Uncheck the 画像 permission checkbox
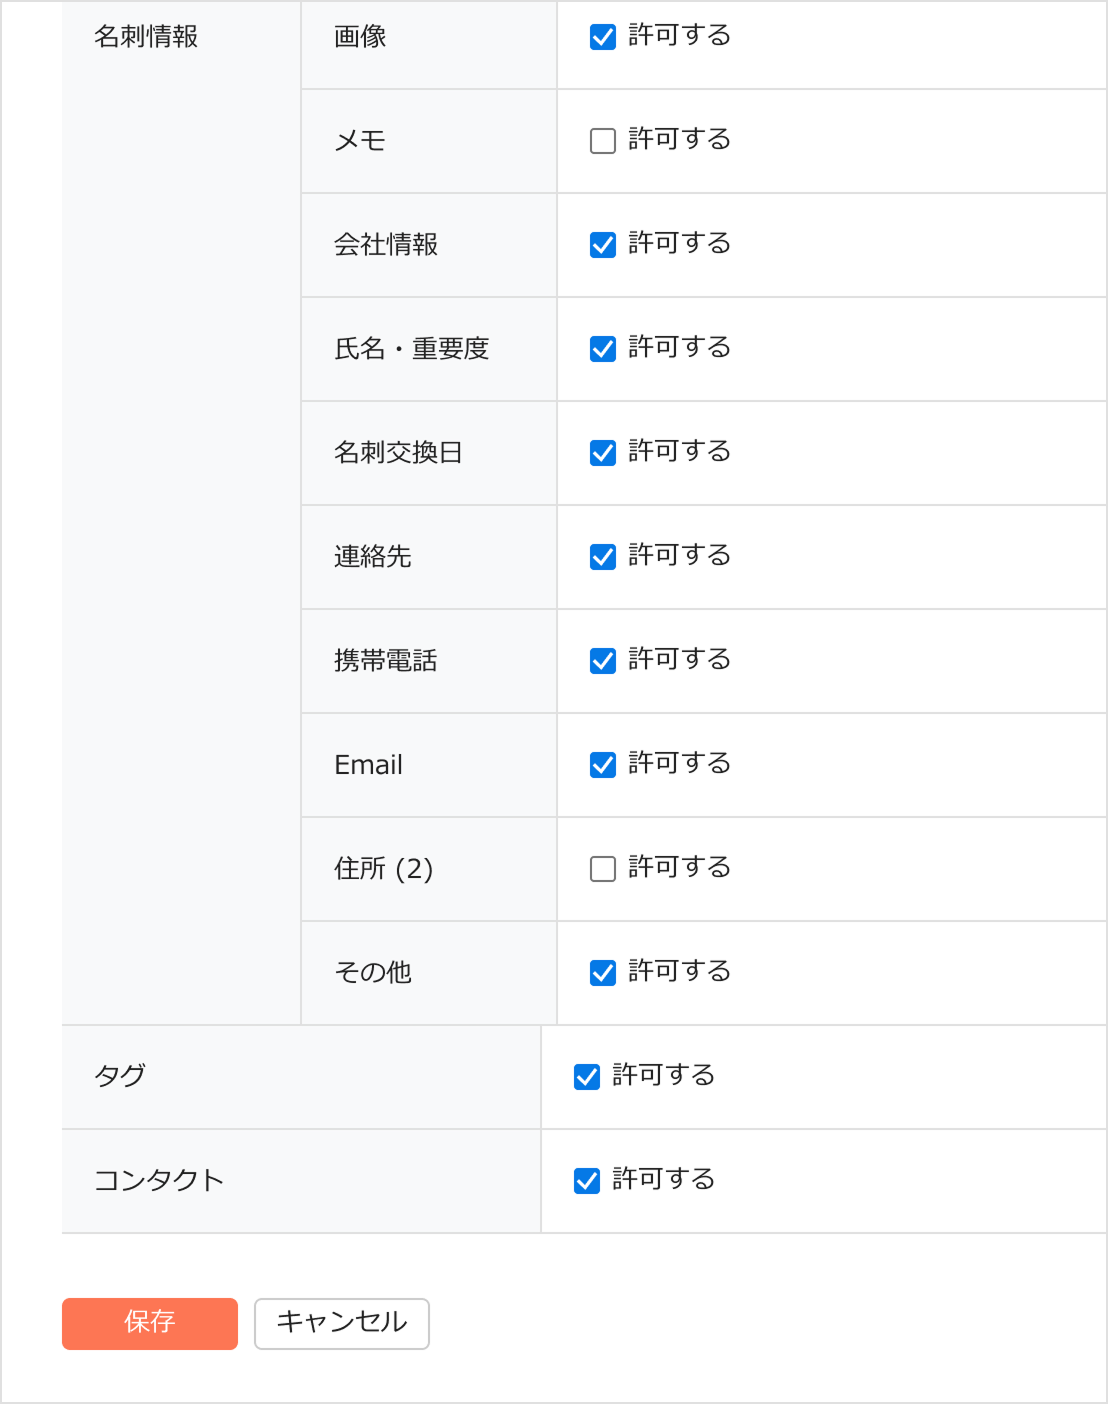Screen dimensions: 1108x1404 (x=603, y=37)
